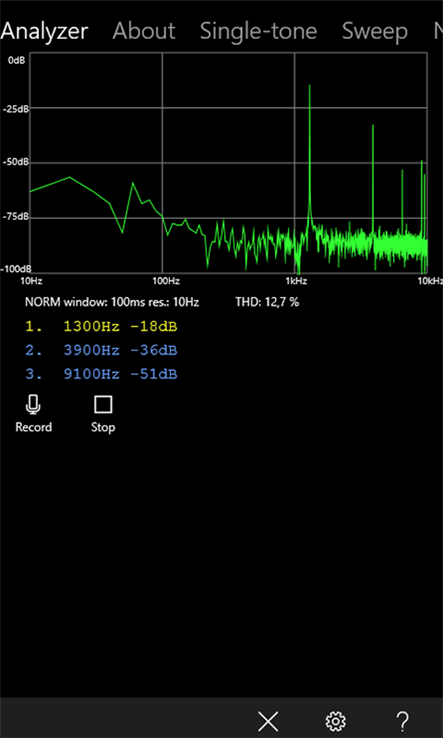Click the Record label text
The image size is (443, 738).
tap(33, 427)
